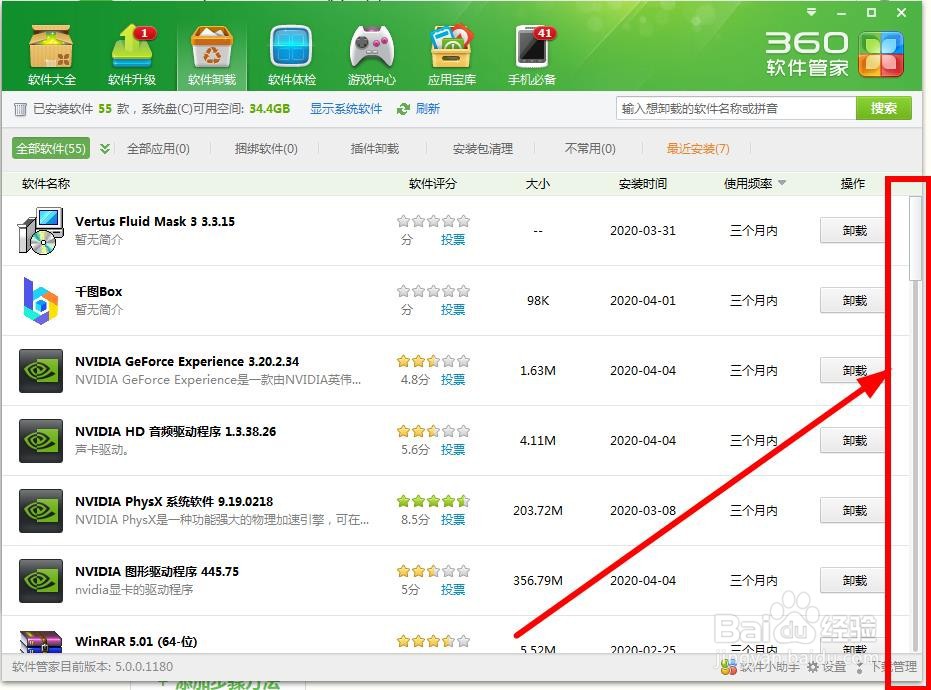This screenshot has width=931, height=690.
Task: Click the star rating of NVIDIA 图形驱动程序
Action: (x=433, y=571)
